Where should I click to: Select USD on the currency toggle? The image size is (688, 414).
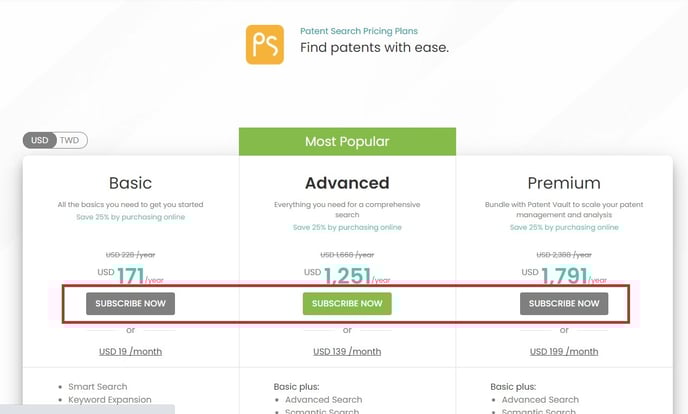(39, 140)
